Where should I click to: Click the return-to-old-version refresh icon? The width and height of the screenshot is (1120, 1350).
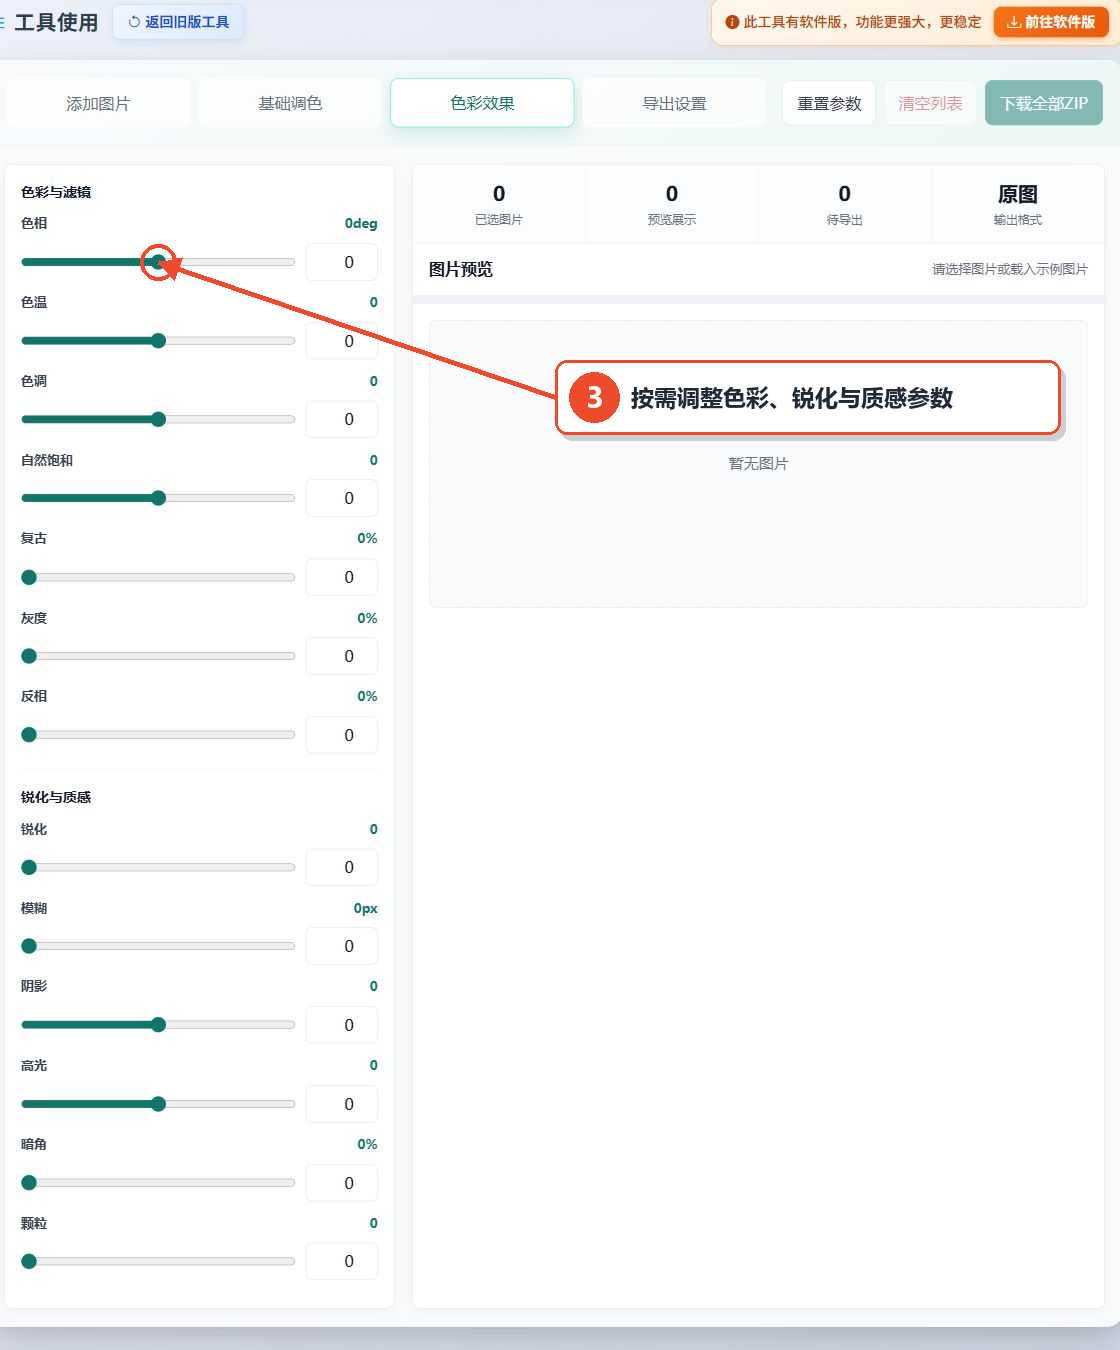click(134, 22)
